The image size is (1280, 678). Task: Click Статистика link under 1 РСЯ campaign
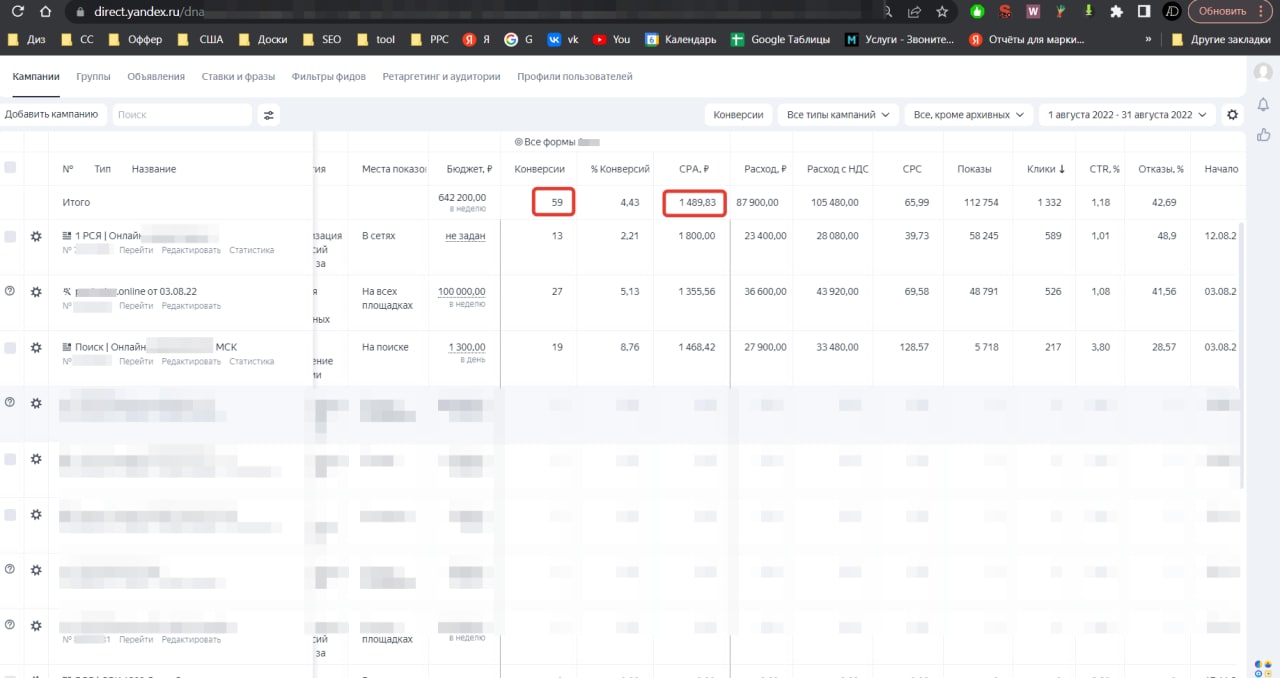(251, 250)
